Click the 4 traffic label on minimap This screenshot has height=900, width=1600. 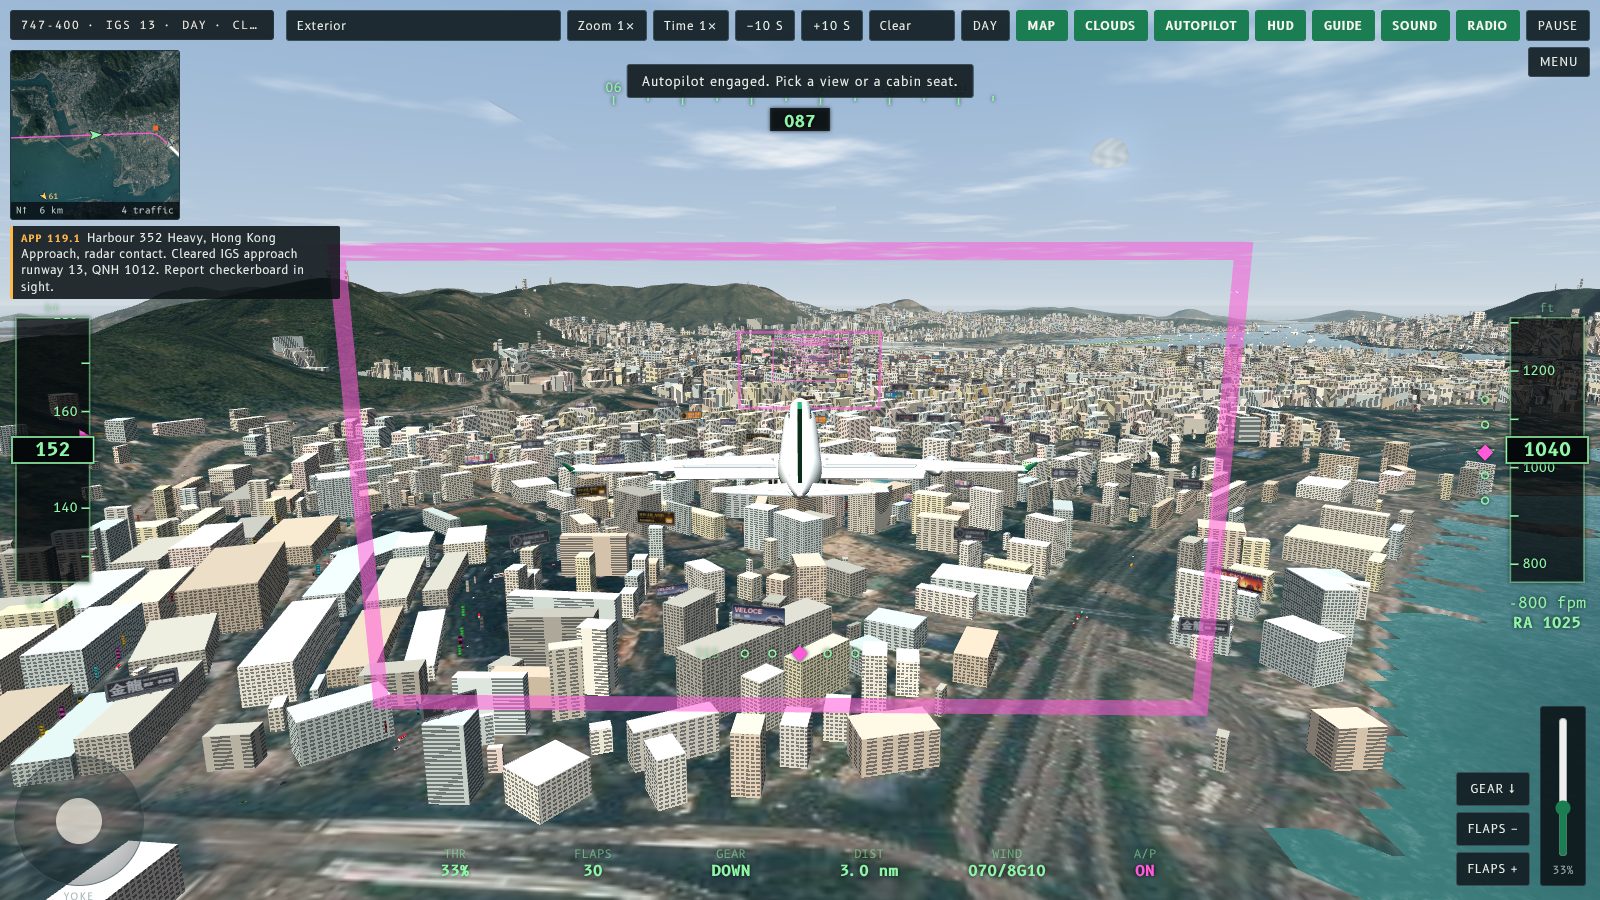(147, 210)
